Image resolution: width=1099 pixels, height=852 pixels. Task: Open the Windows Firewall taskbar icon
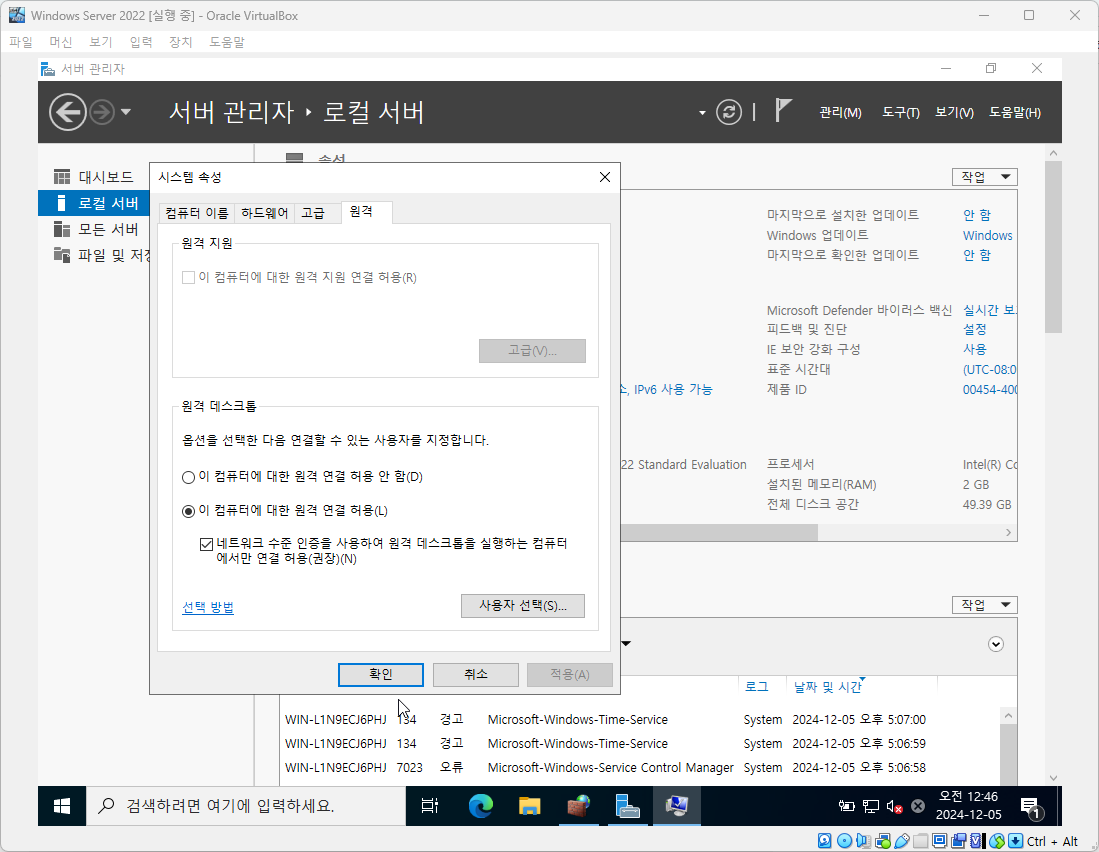coord(579,806)
